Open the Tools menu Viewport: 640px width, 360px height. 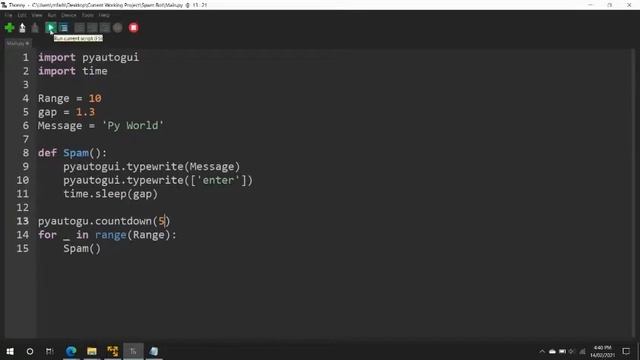87,15
